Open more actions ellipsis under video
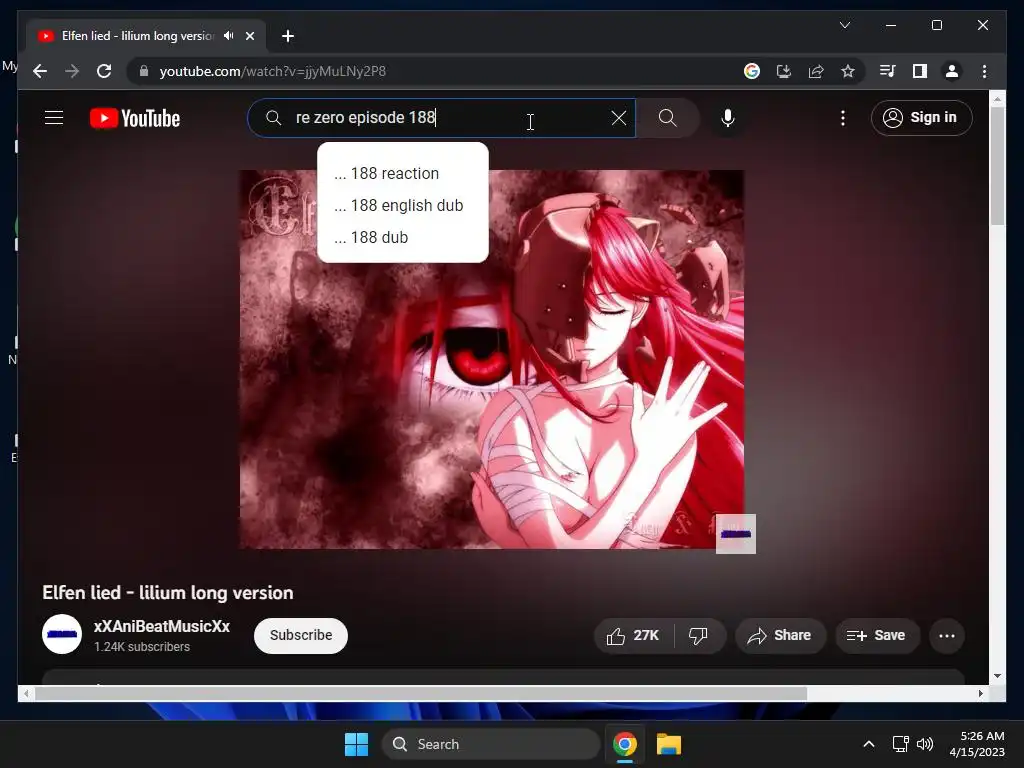Screen dimensions: 1024x768 (946, 635)
